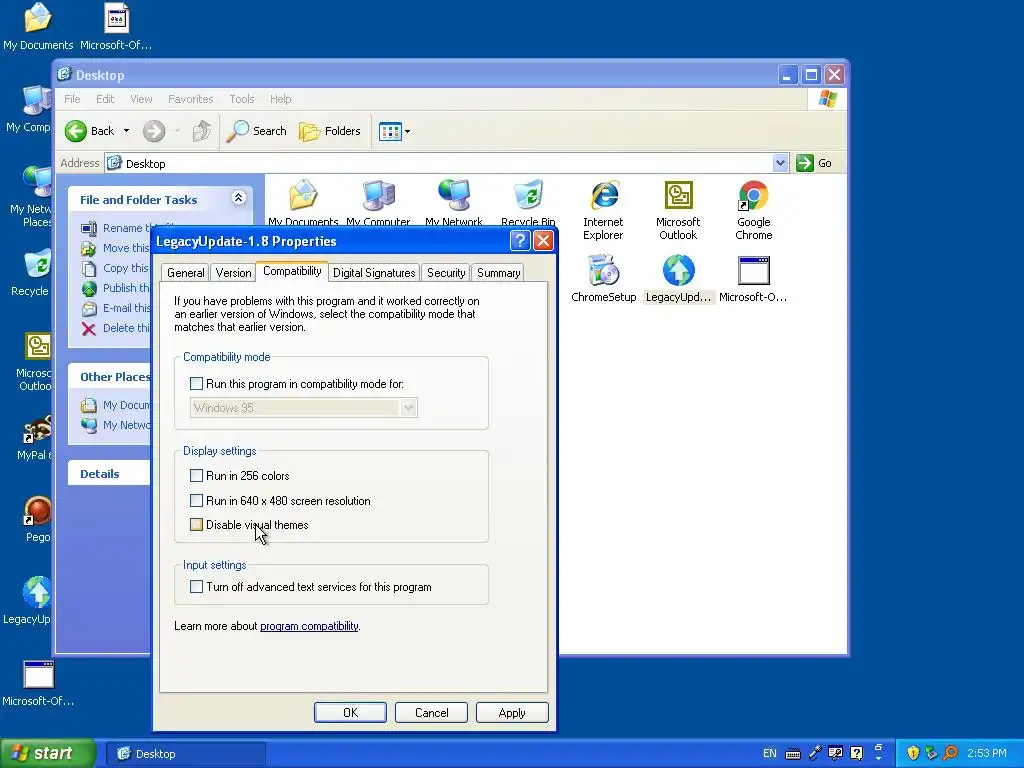The width and height of the screenshot is (1024, 768).
Task: Select LegacyUpd... file in Desktop window
Action: [x=679, y=280]
